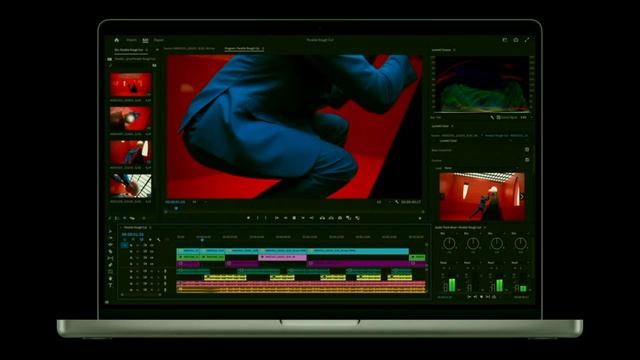This screenshot has height=360, width=640.
Task: Export a frame with the camera icon
Action: pyautogui.click(x=340, y=218)
